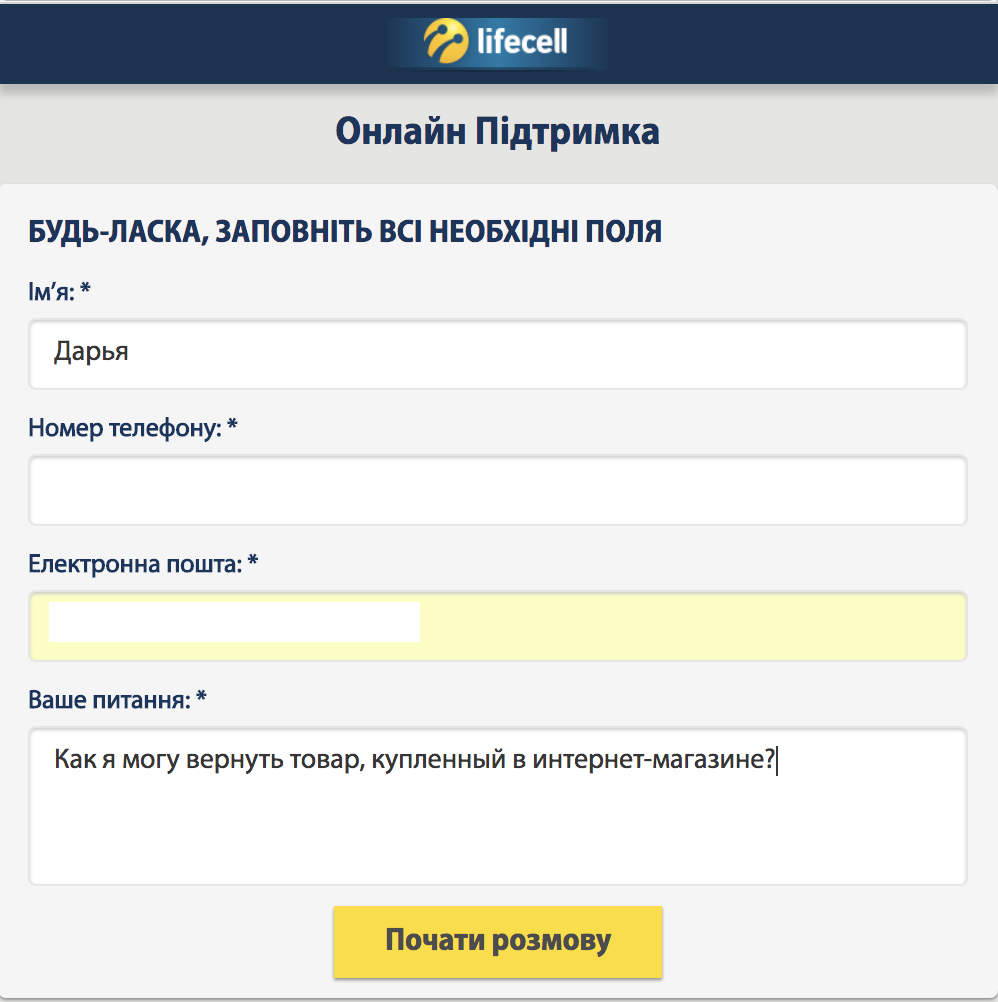Click the required asterisk beside Ім'я
Image resolution: width=998 pixels, height=1002 pixels.
[x=86, y=290]
